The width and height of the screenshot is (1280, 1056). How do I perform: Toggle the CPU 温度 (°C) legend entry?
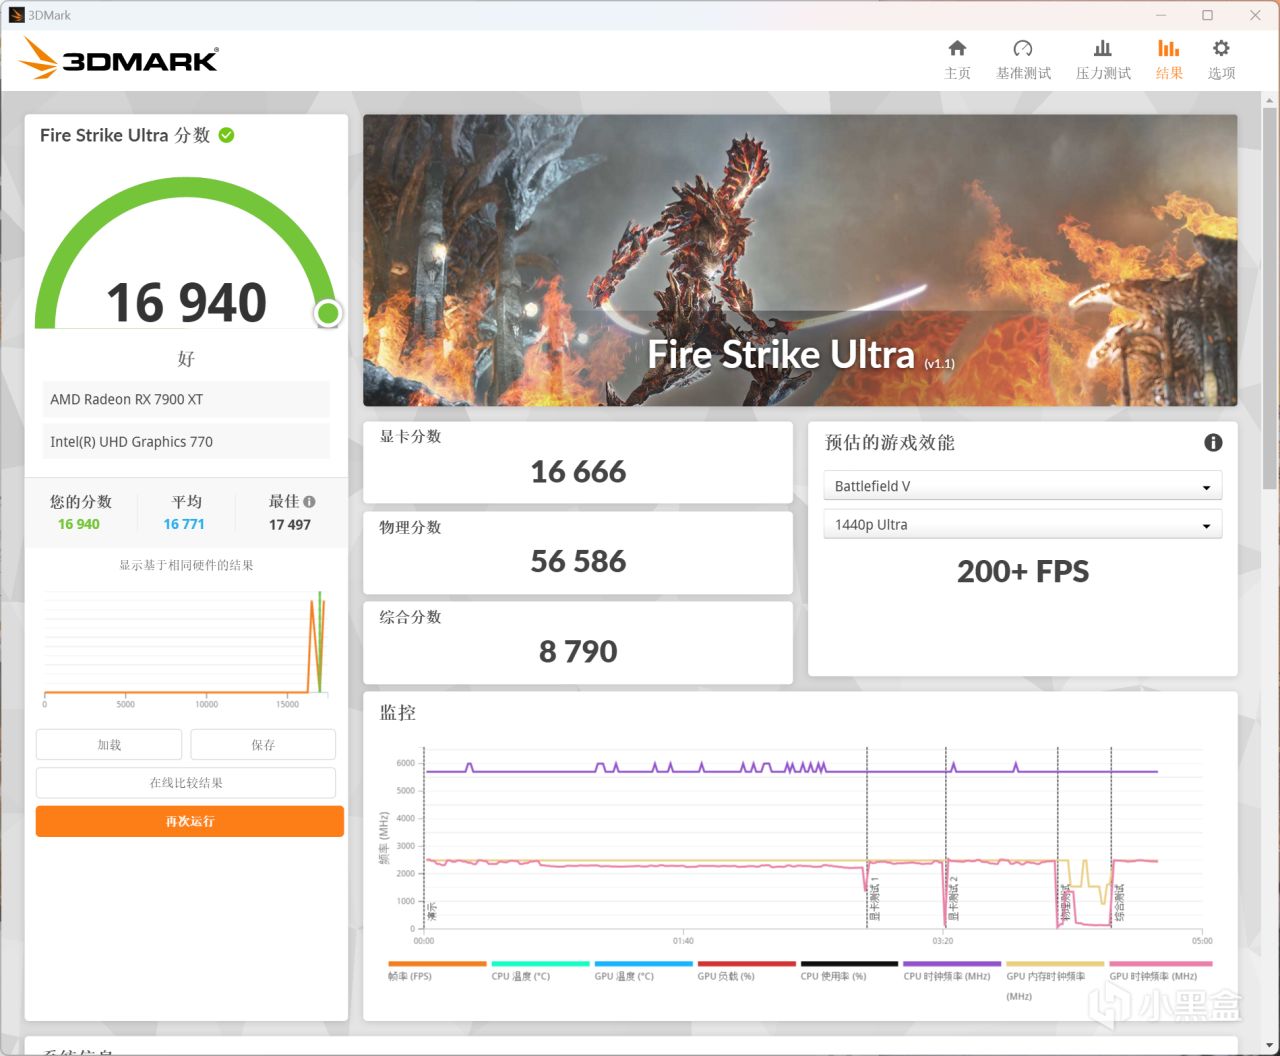click(540, 971)
